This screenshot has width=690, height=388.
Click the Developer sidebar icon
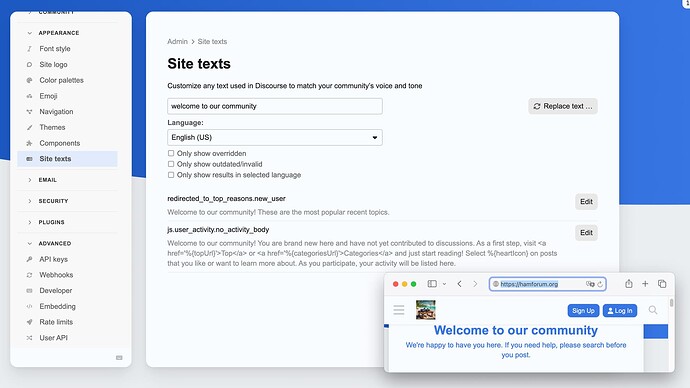(x=29, y=291)
